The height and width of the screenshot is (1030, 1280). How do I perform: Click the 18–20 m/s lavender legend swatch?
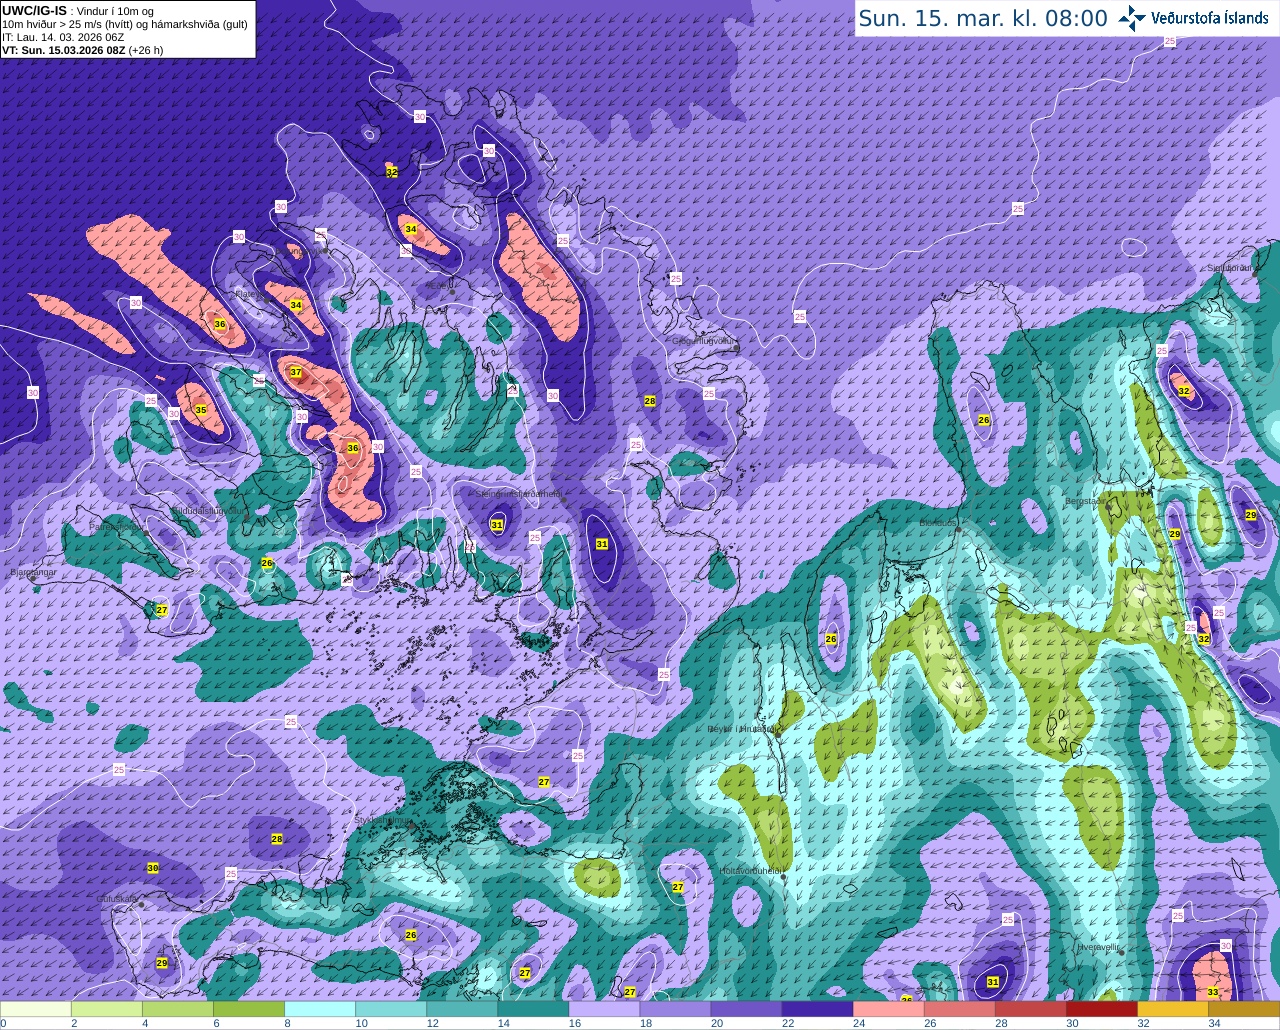pos(675,1009)
